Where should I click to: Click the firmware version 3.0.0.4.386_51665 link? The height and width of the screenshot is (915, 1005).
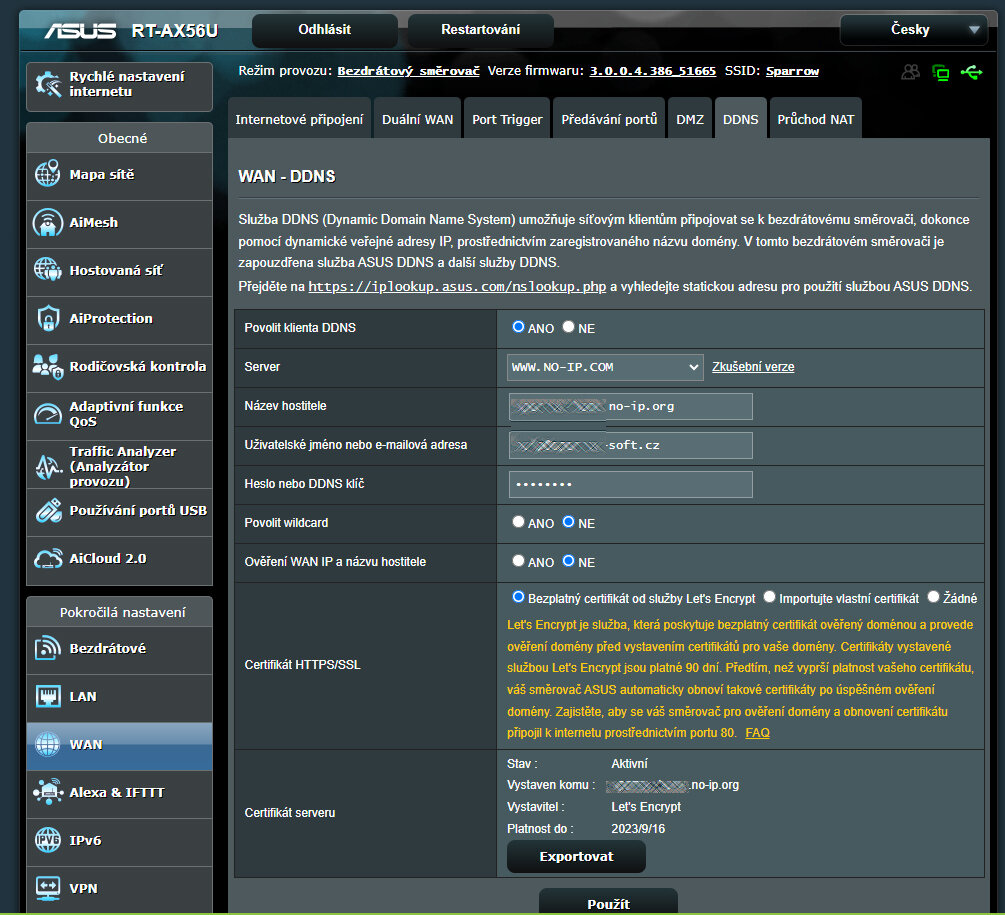point(652,71)
